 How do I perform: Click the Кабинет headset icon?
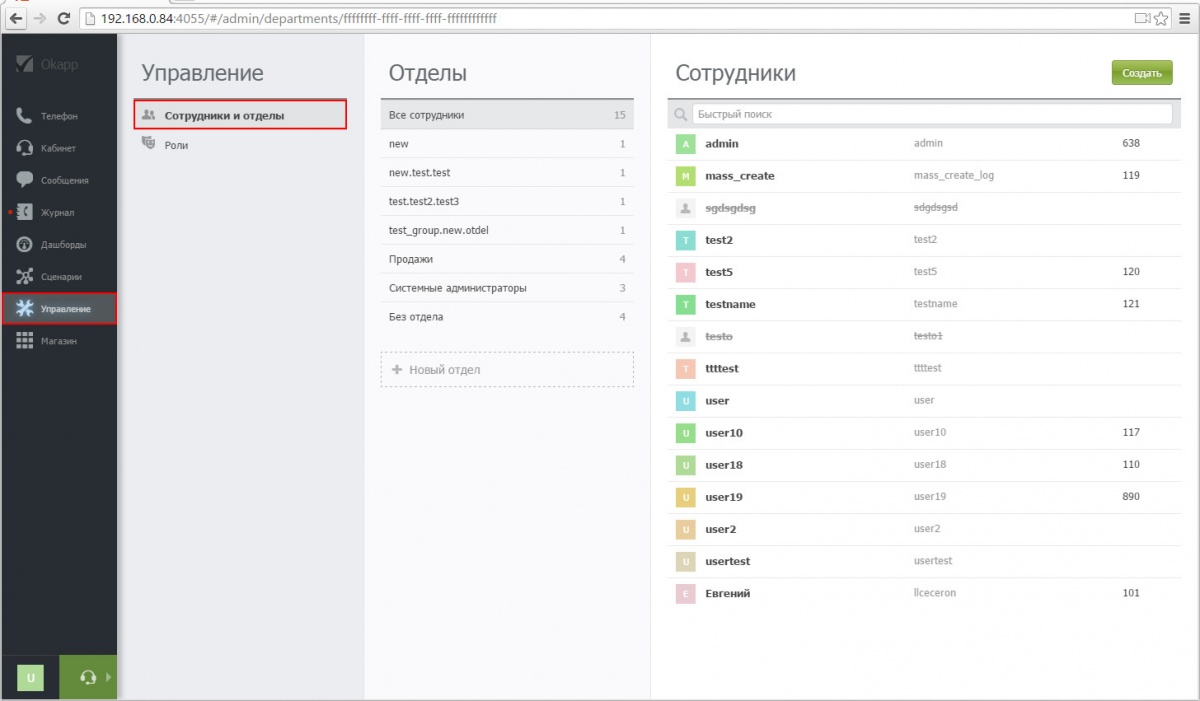(25, 148)
